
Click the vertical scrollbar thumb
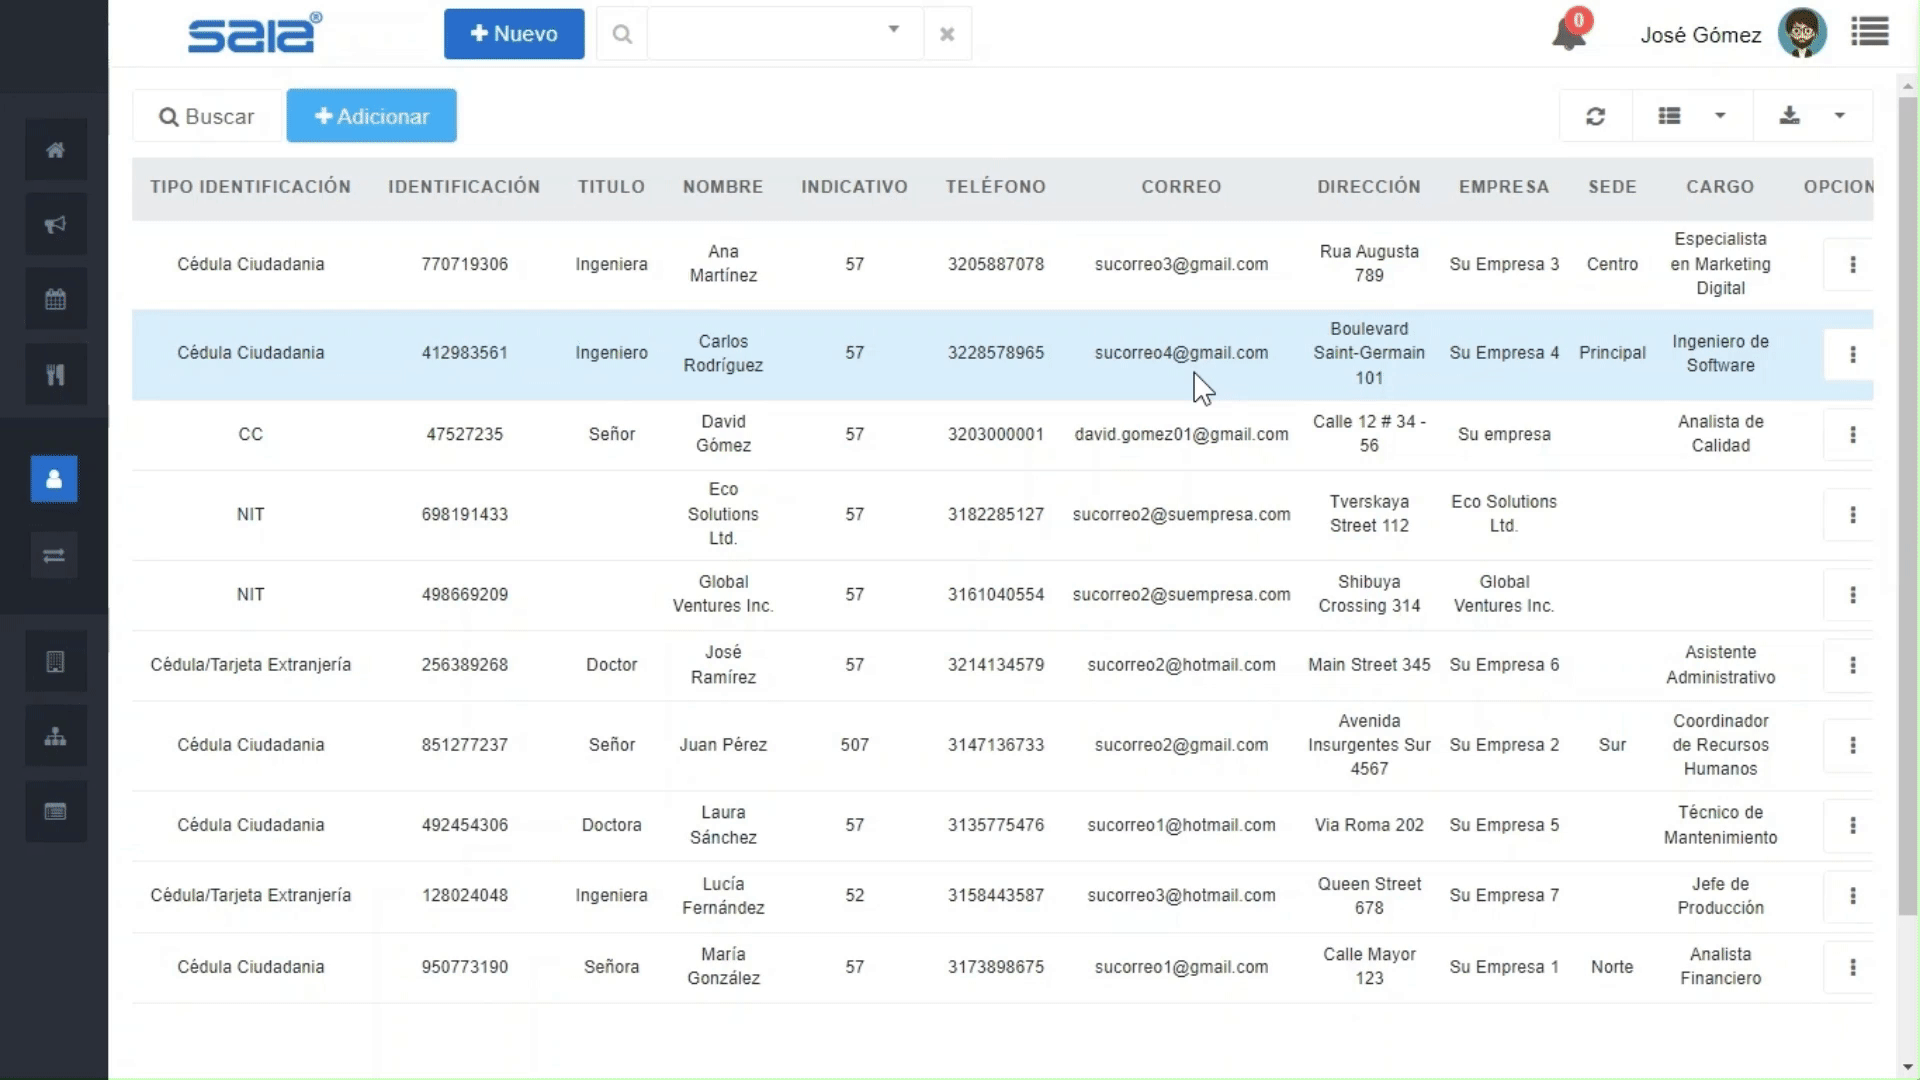[x=1907, y=500]
